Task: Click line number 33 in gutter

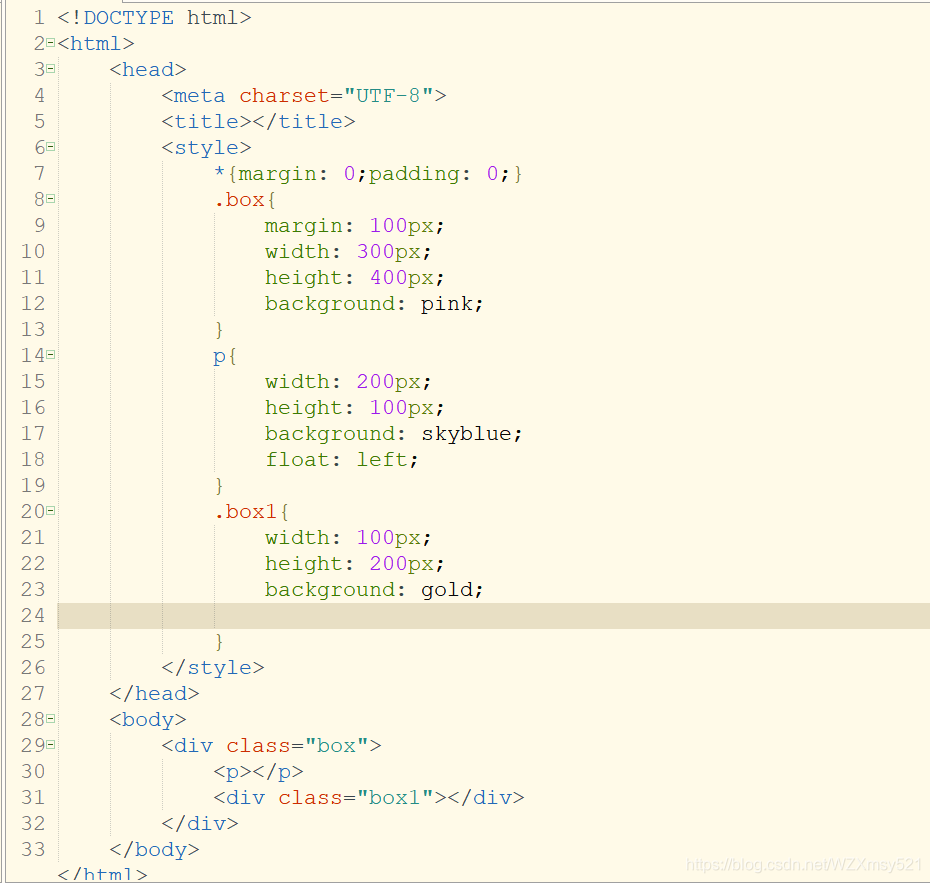Action: click(x=33, y=849)
